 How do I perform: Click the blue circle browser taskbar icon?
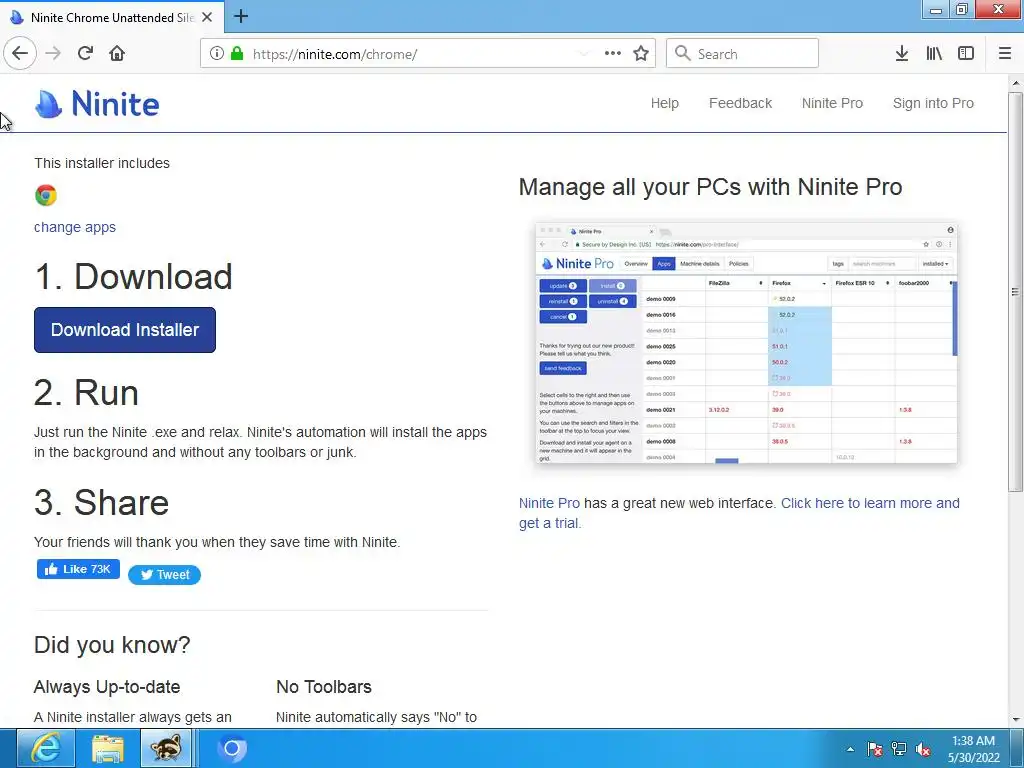232,748
